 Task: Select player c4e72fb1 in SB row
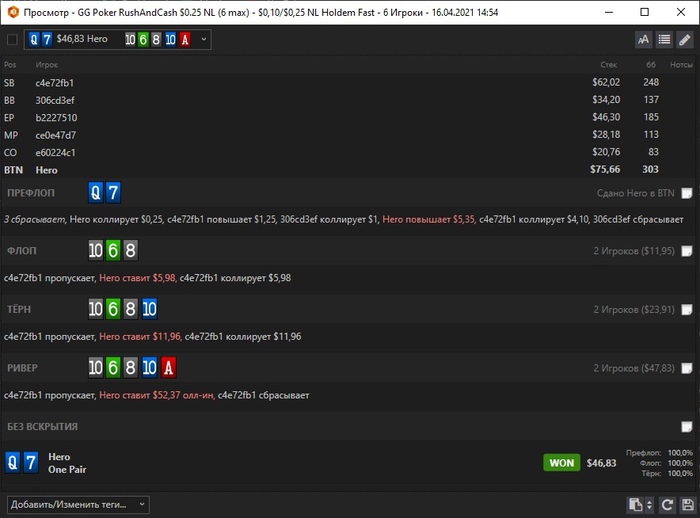point(54,83)
